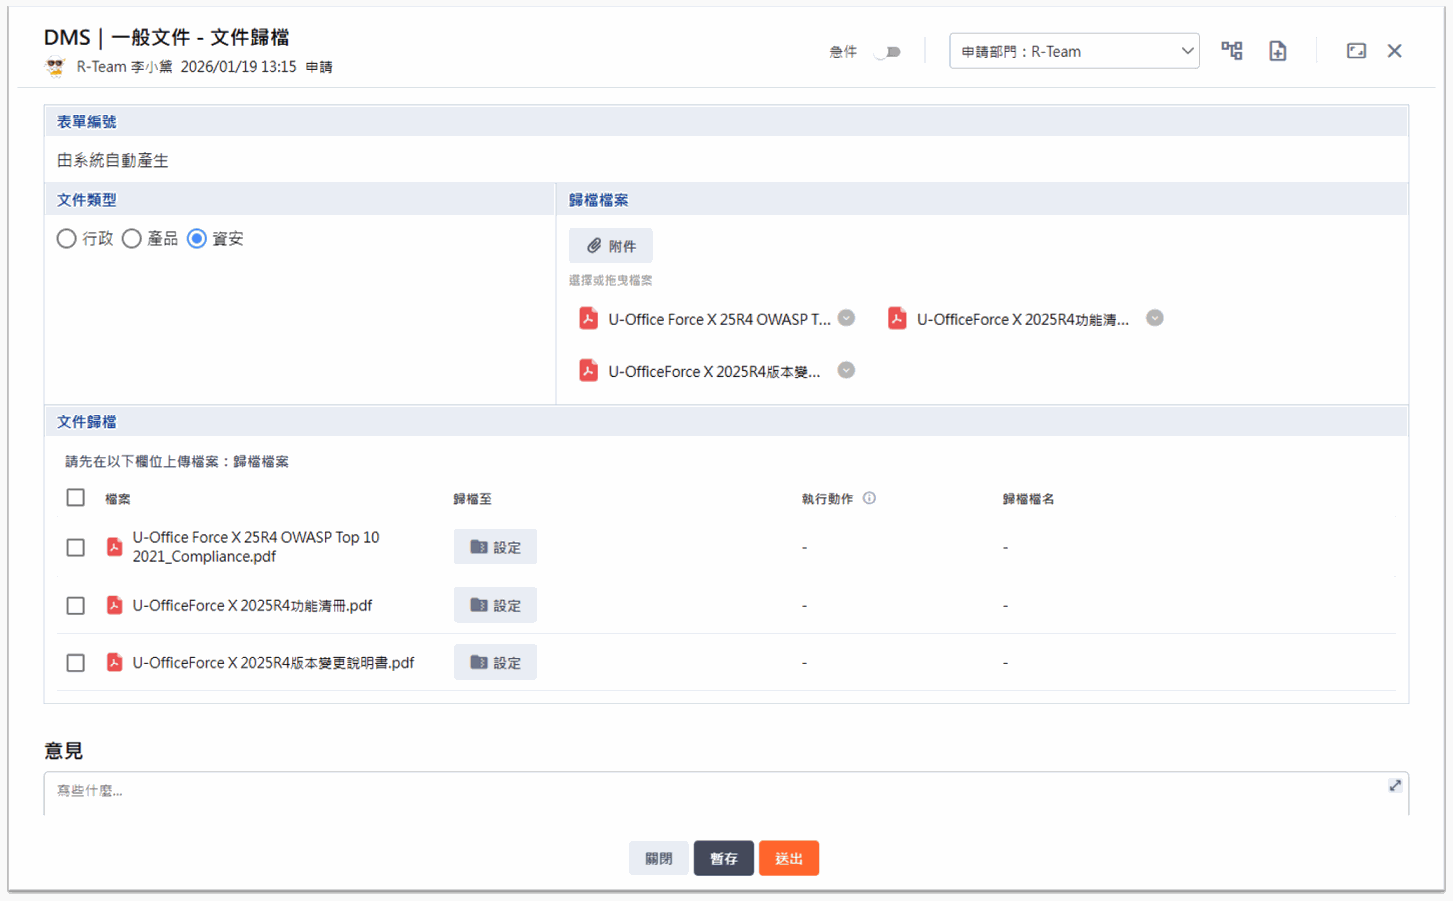Click the fullscreen window icon in header

(x=1356, y=51)
